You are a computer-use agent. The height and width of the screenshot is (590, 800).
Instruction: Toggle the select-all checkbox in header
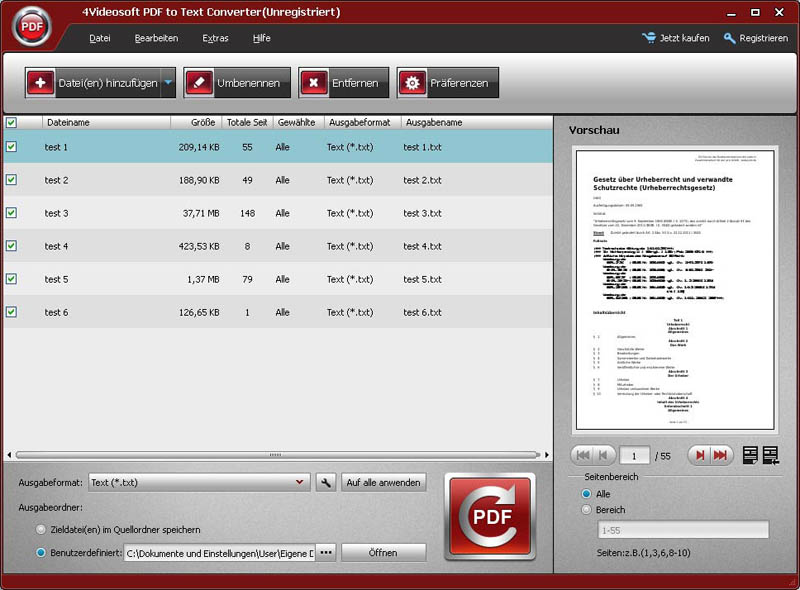(11, 122)
